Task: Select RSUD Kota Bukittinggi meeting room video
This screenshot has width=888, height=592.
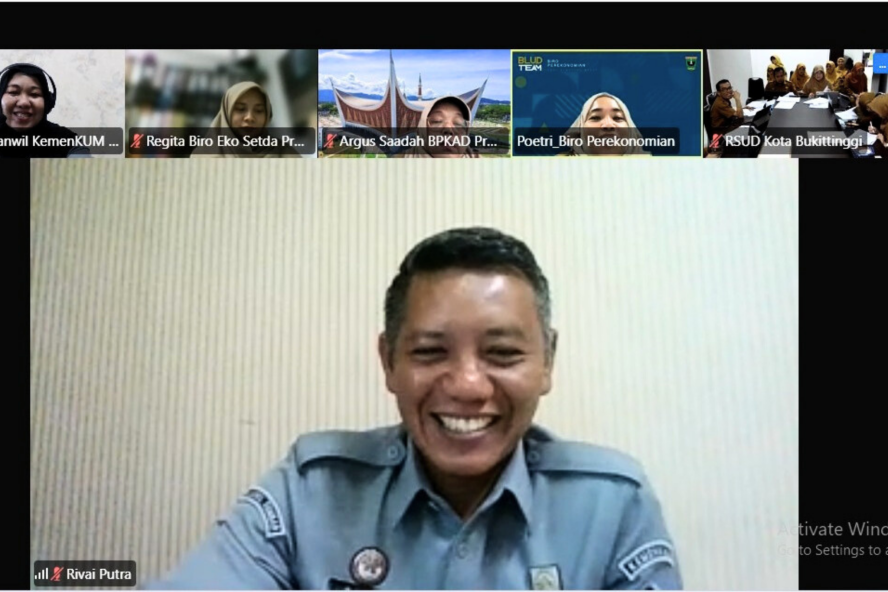Action: (795, 95)
